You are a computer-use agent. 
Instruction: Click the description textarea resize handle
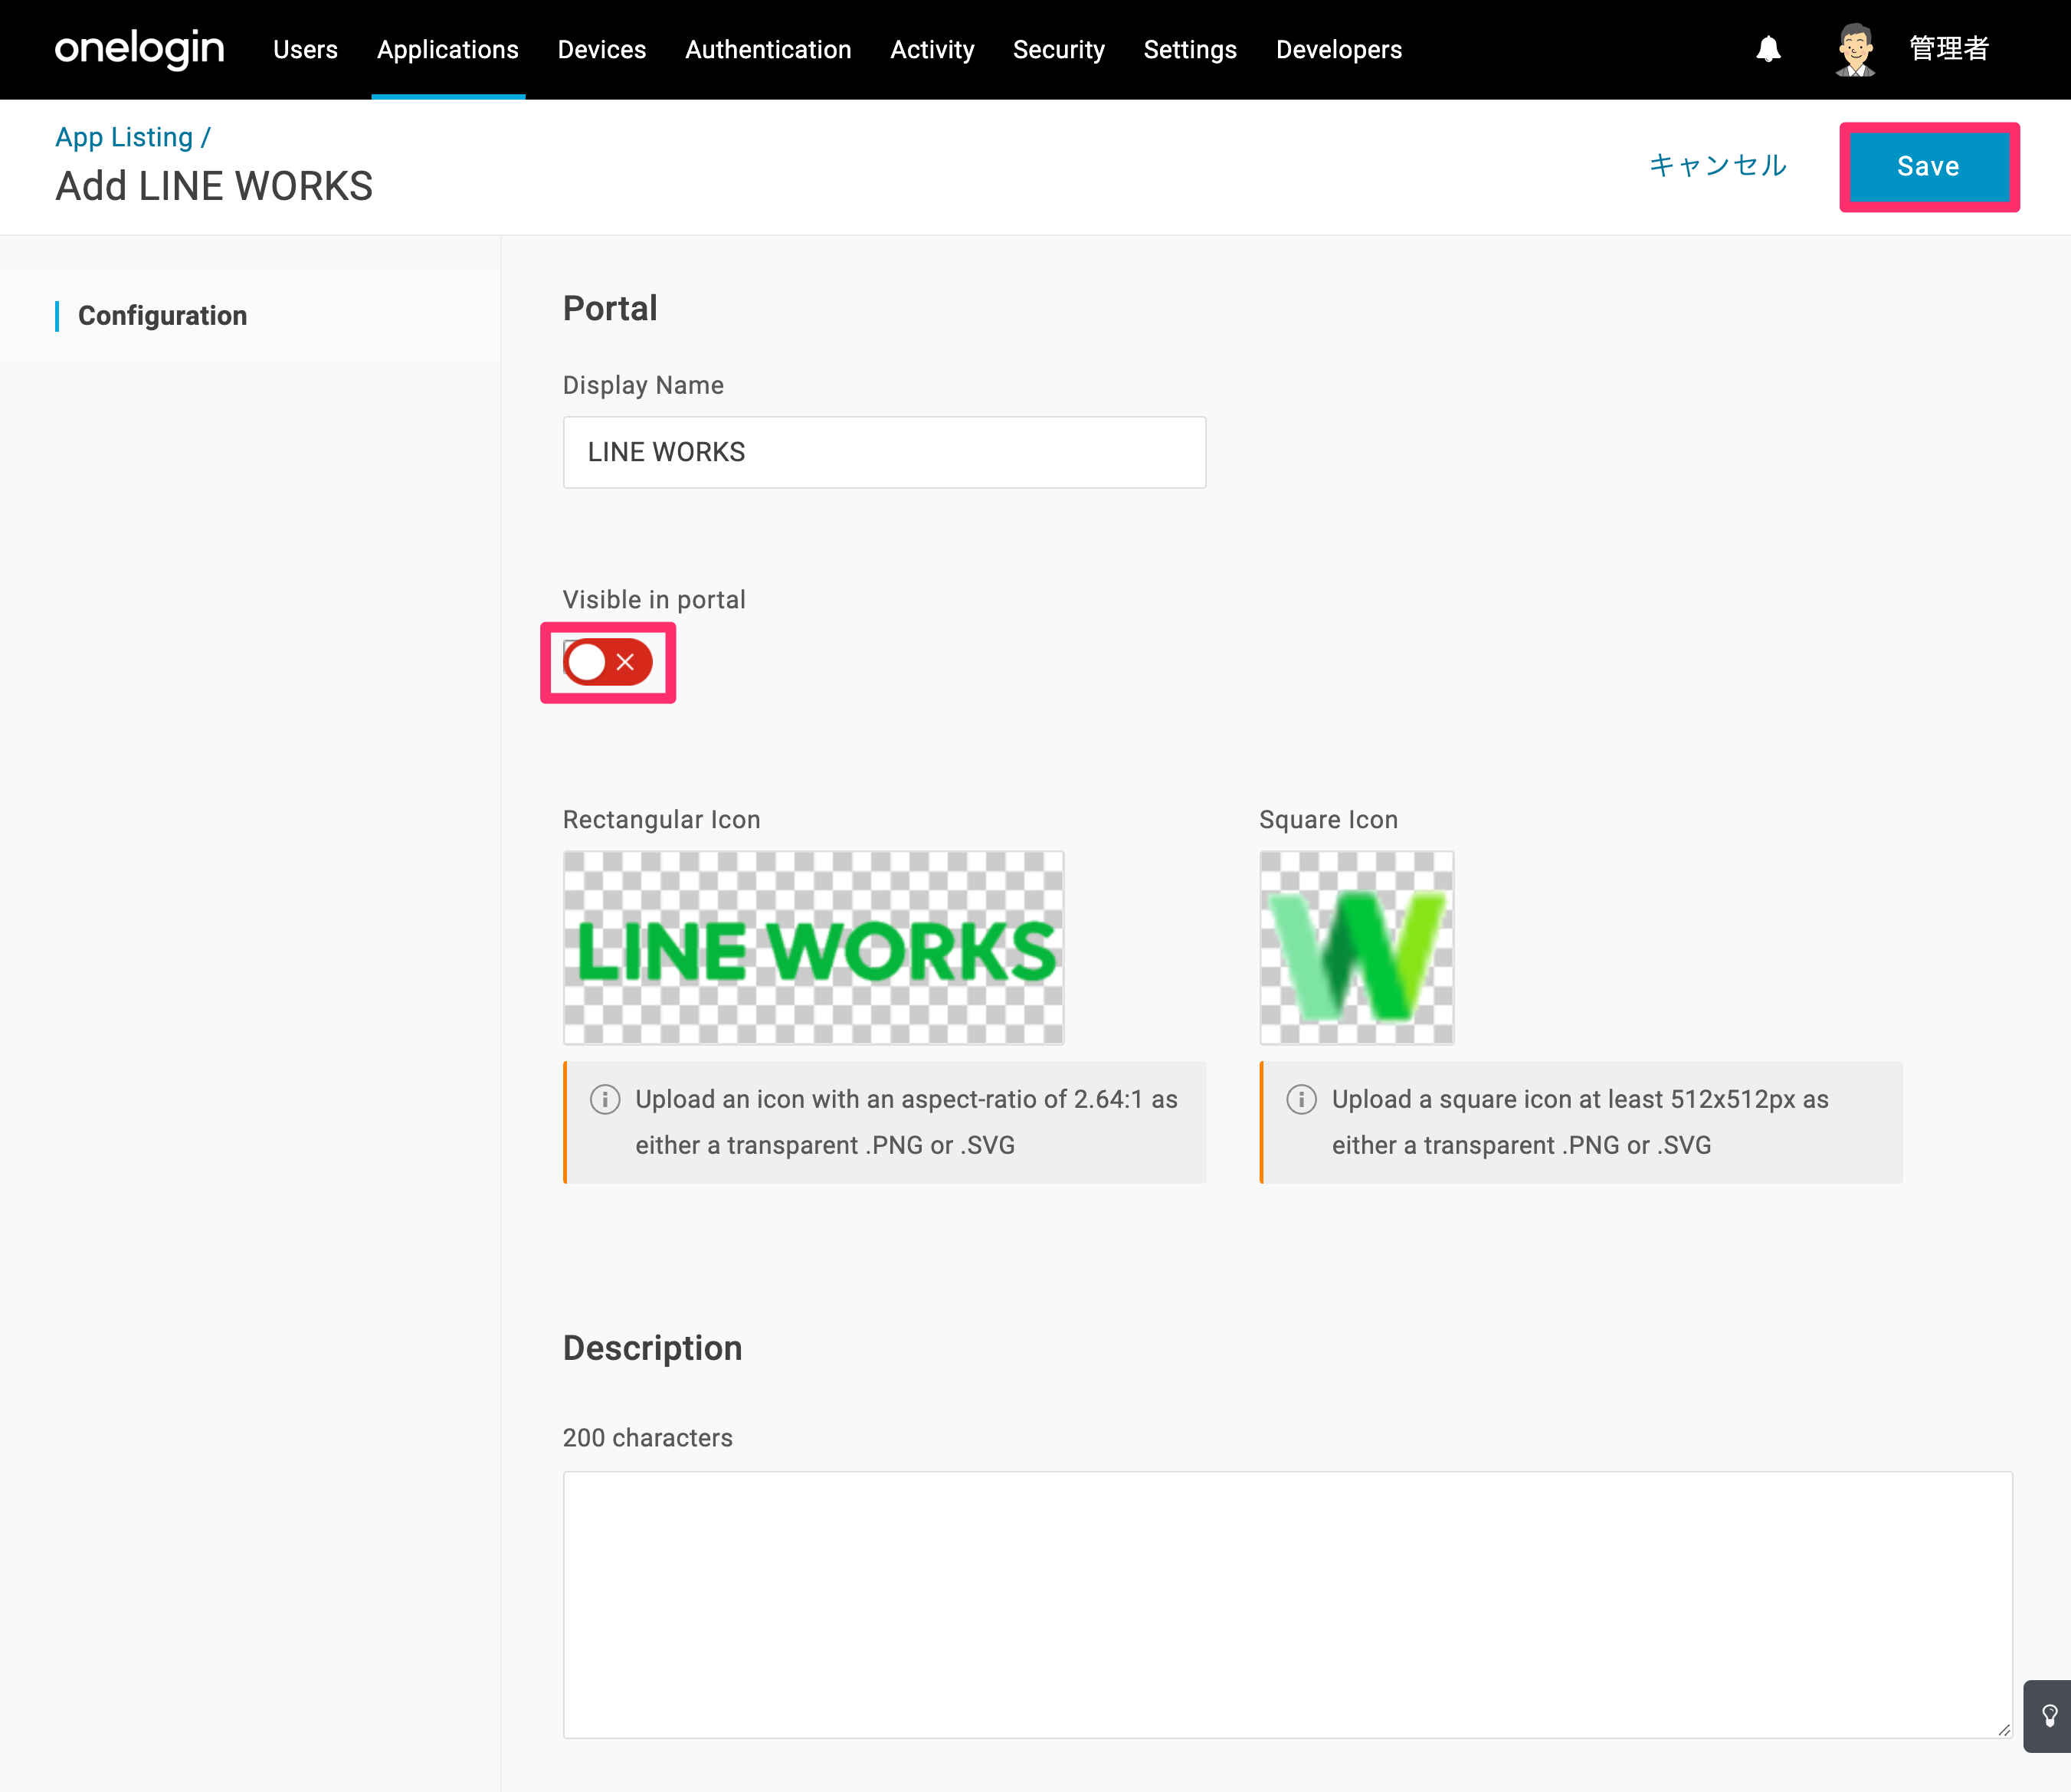point(2003,1729)
